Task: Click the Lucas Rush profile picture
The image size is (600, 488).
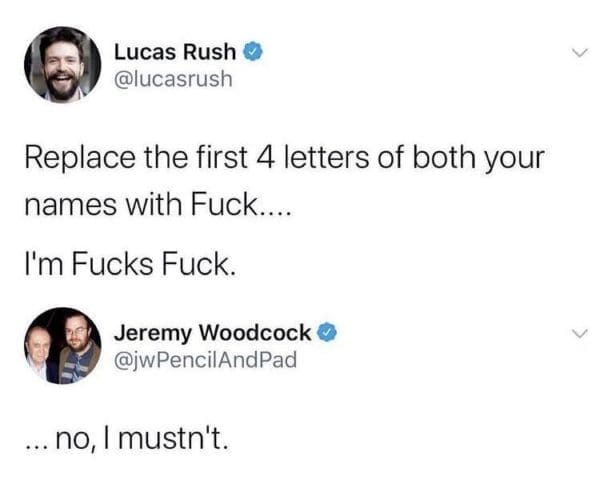Action: (62, 64)
